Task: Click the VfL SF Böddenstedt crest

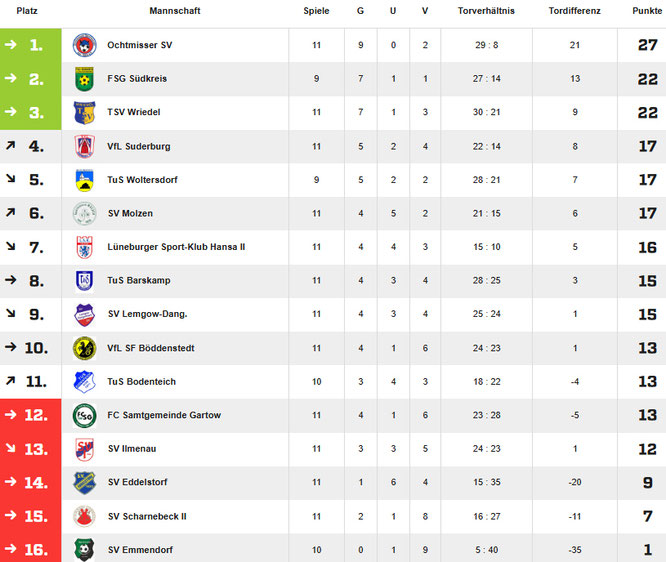Action: [84, 348]
